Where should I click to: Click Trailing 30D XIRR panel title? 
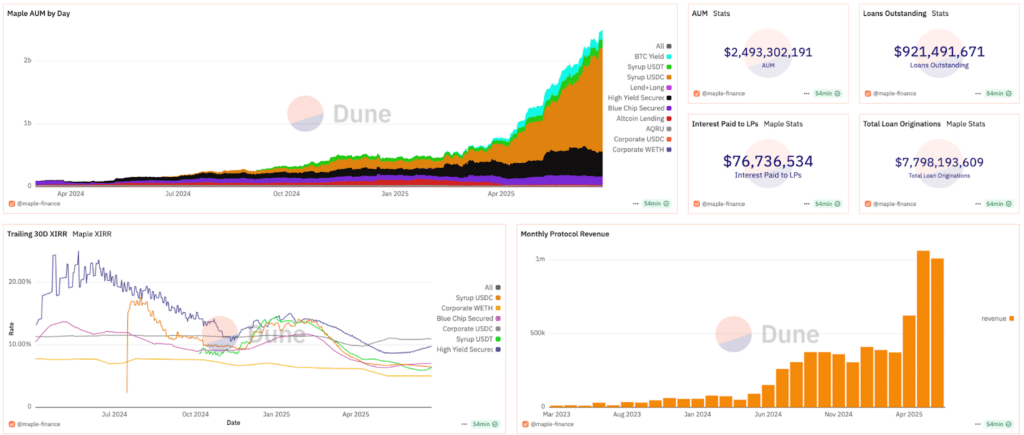click(37, 234)
